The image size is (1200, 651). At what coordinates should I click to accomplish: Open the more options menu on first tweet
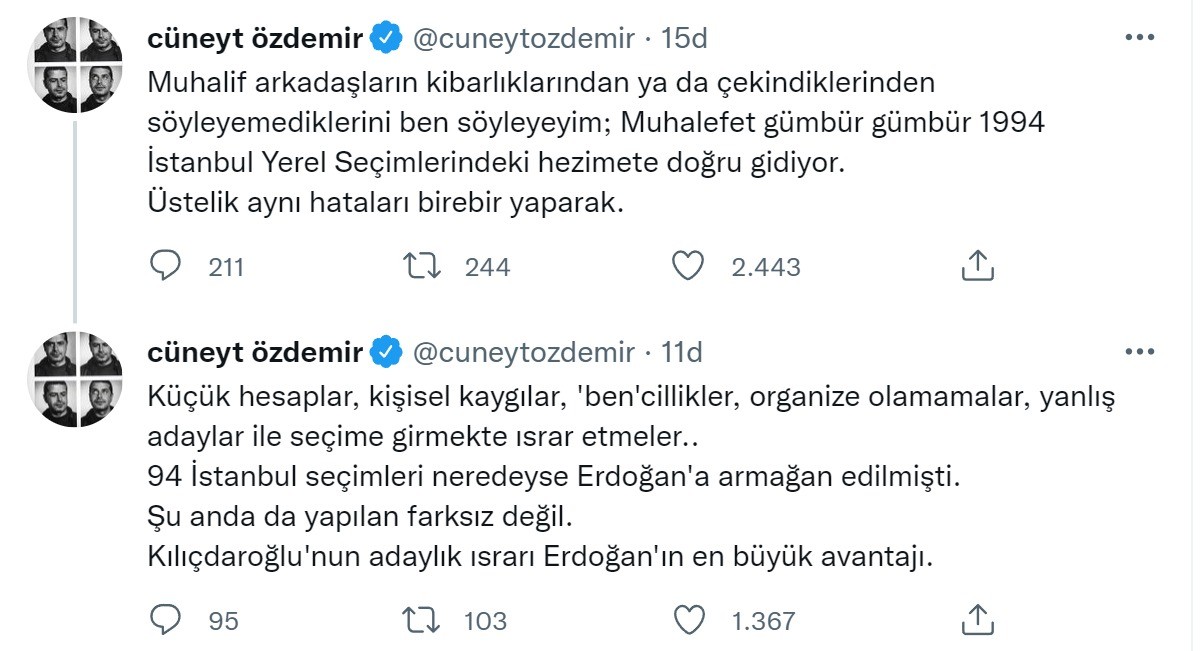coord(1141,38)
